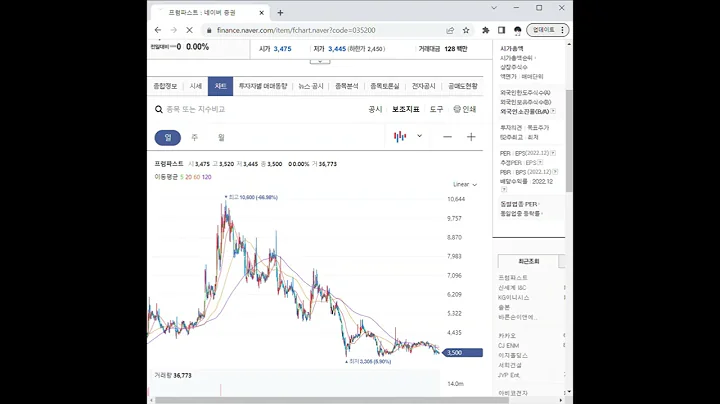Open the Linear scale dropdown

click(x=465, y=185)
